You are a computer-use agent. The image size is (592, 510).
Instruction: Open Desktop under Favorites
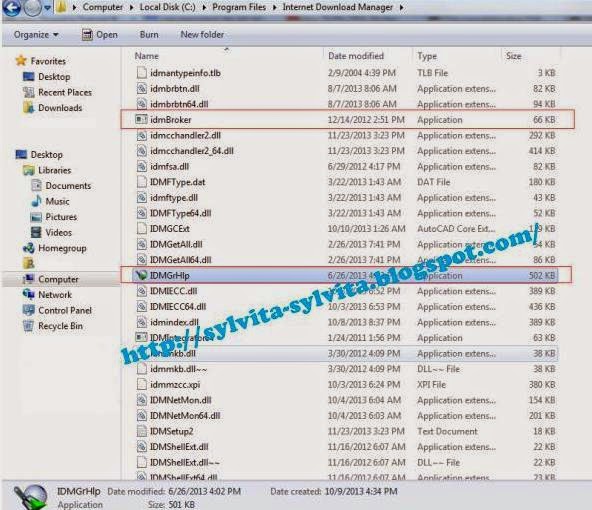(54, 77)
